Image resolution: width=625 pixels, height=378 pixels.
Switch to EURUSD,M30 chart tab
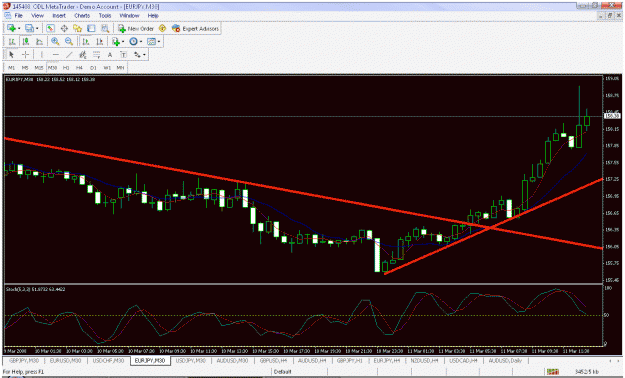point(65,360)
